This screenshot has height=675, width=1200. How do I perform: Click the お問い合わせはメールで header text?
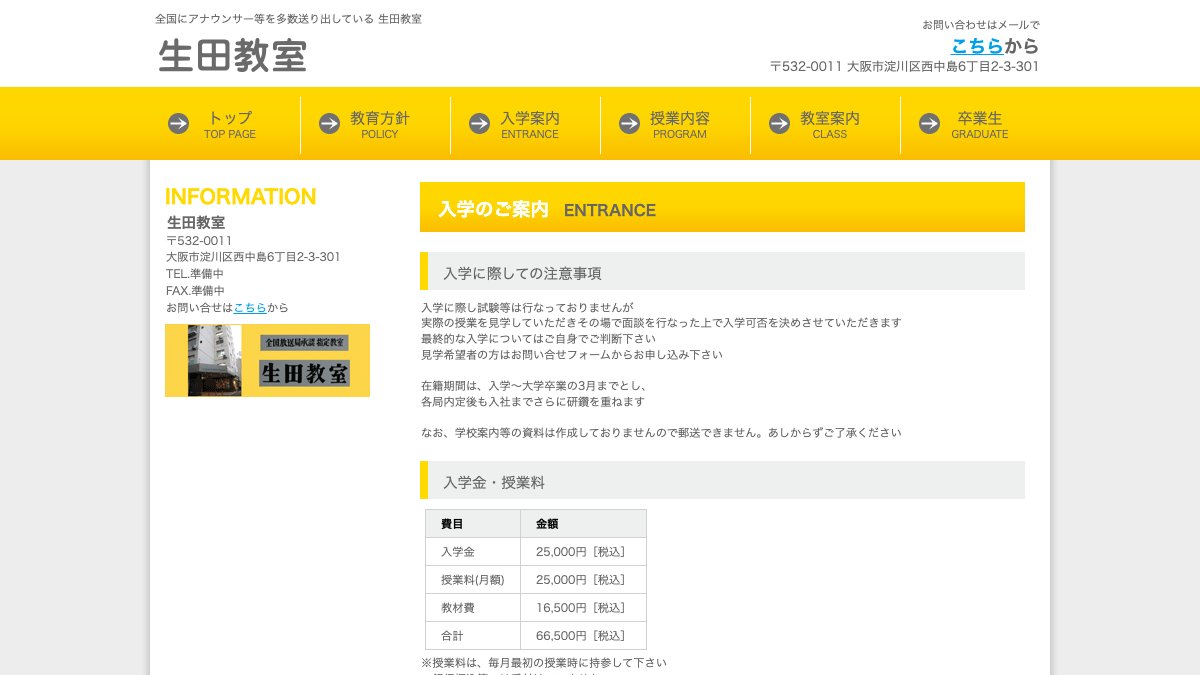point(981,25)
